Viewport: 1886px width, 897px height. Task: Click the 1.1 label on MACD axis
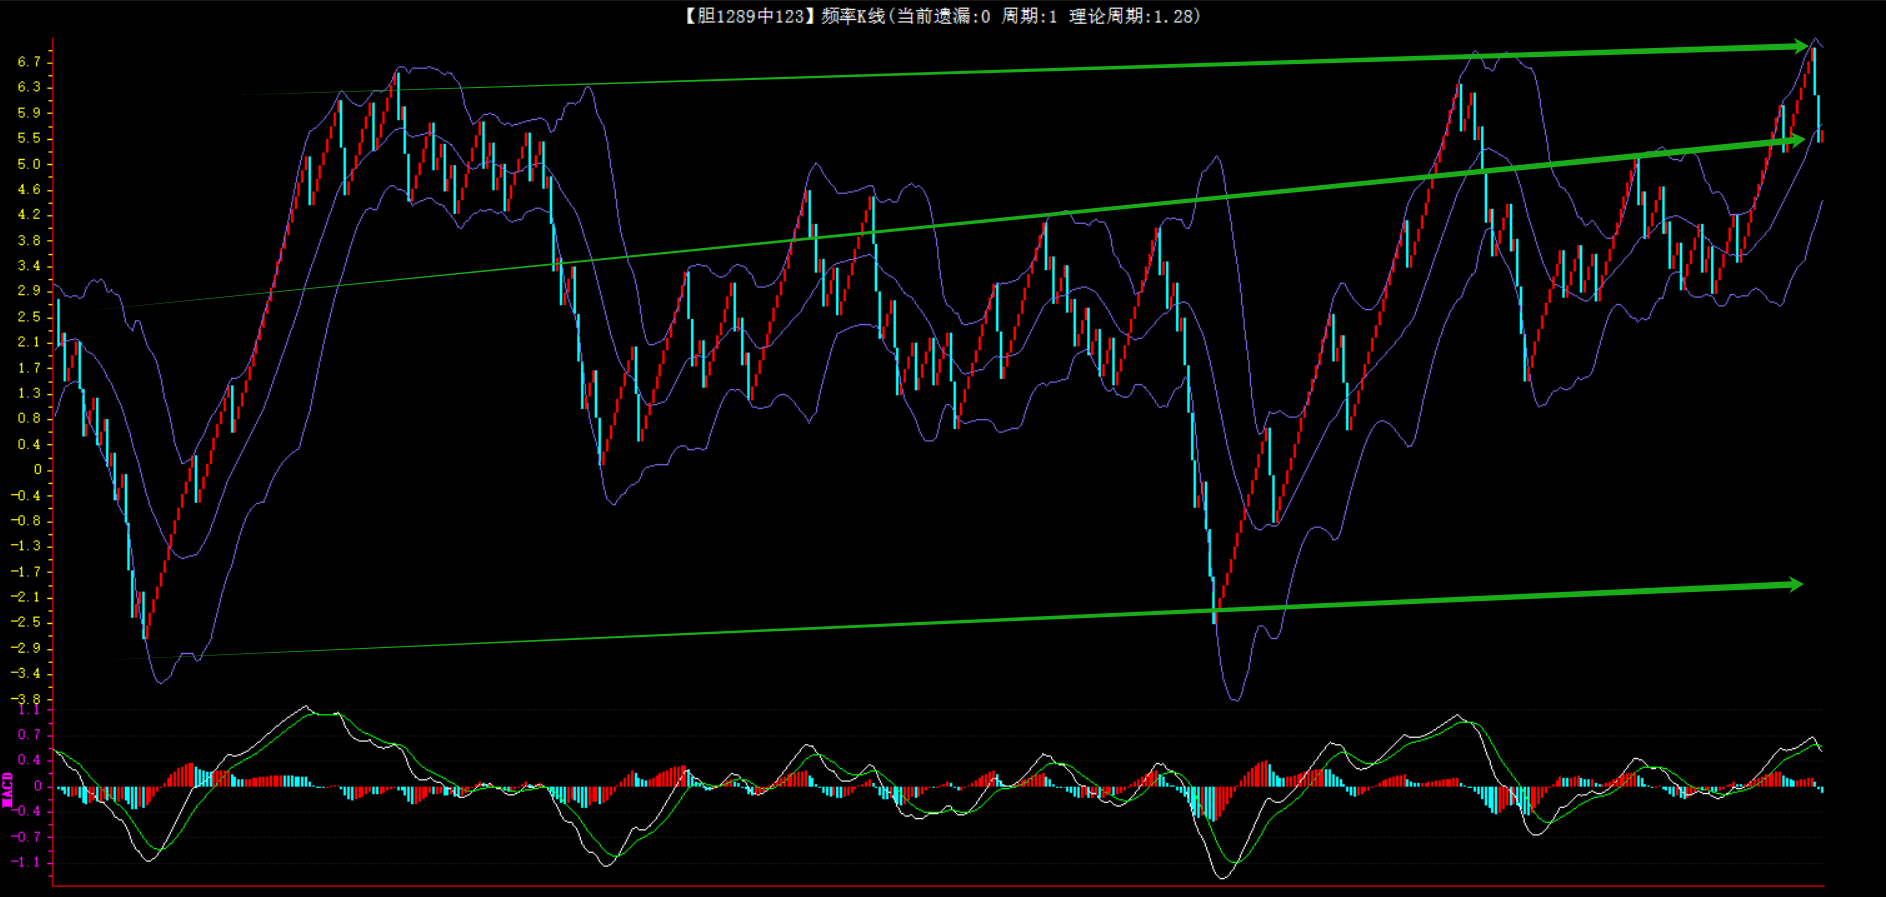29,710
